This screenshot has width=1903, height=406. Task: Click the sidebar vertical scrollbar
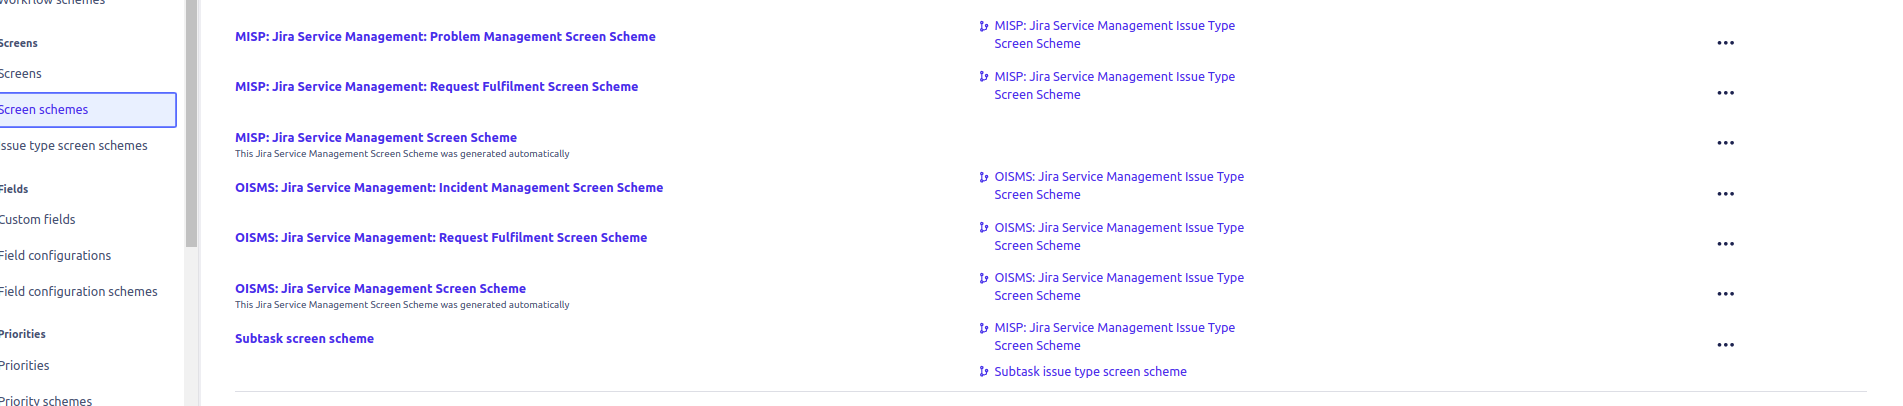click(191, 123)
